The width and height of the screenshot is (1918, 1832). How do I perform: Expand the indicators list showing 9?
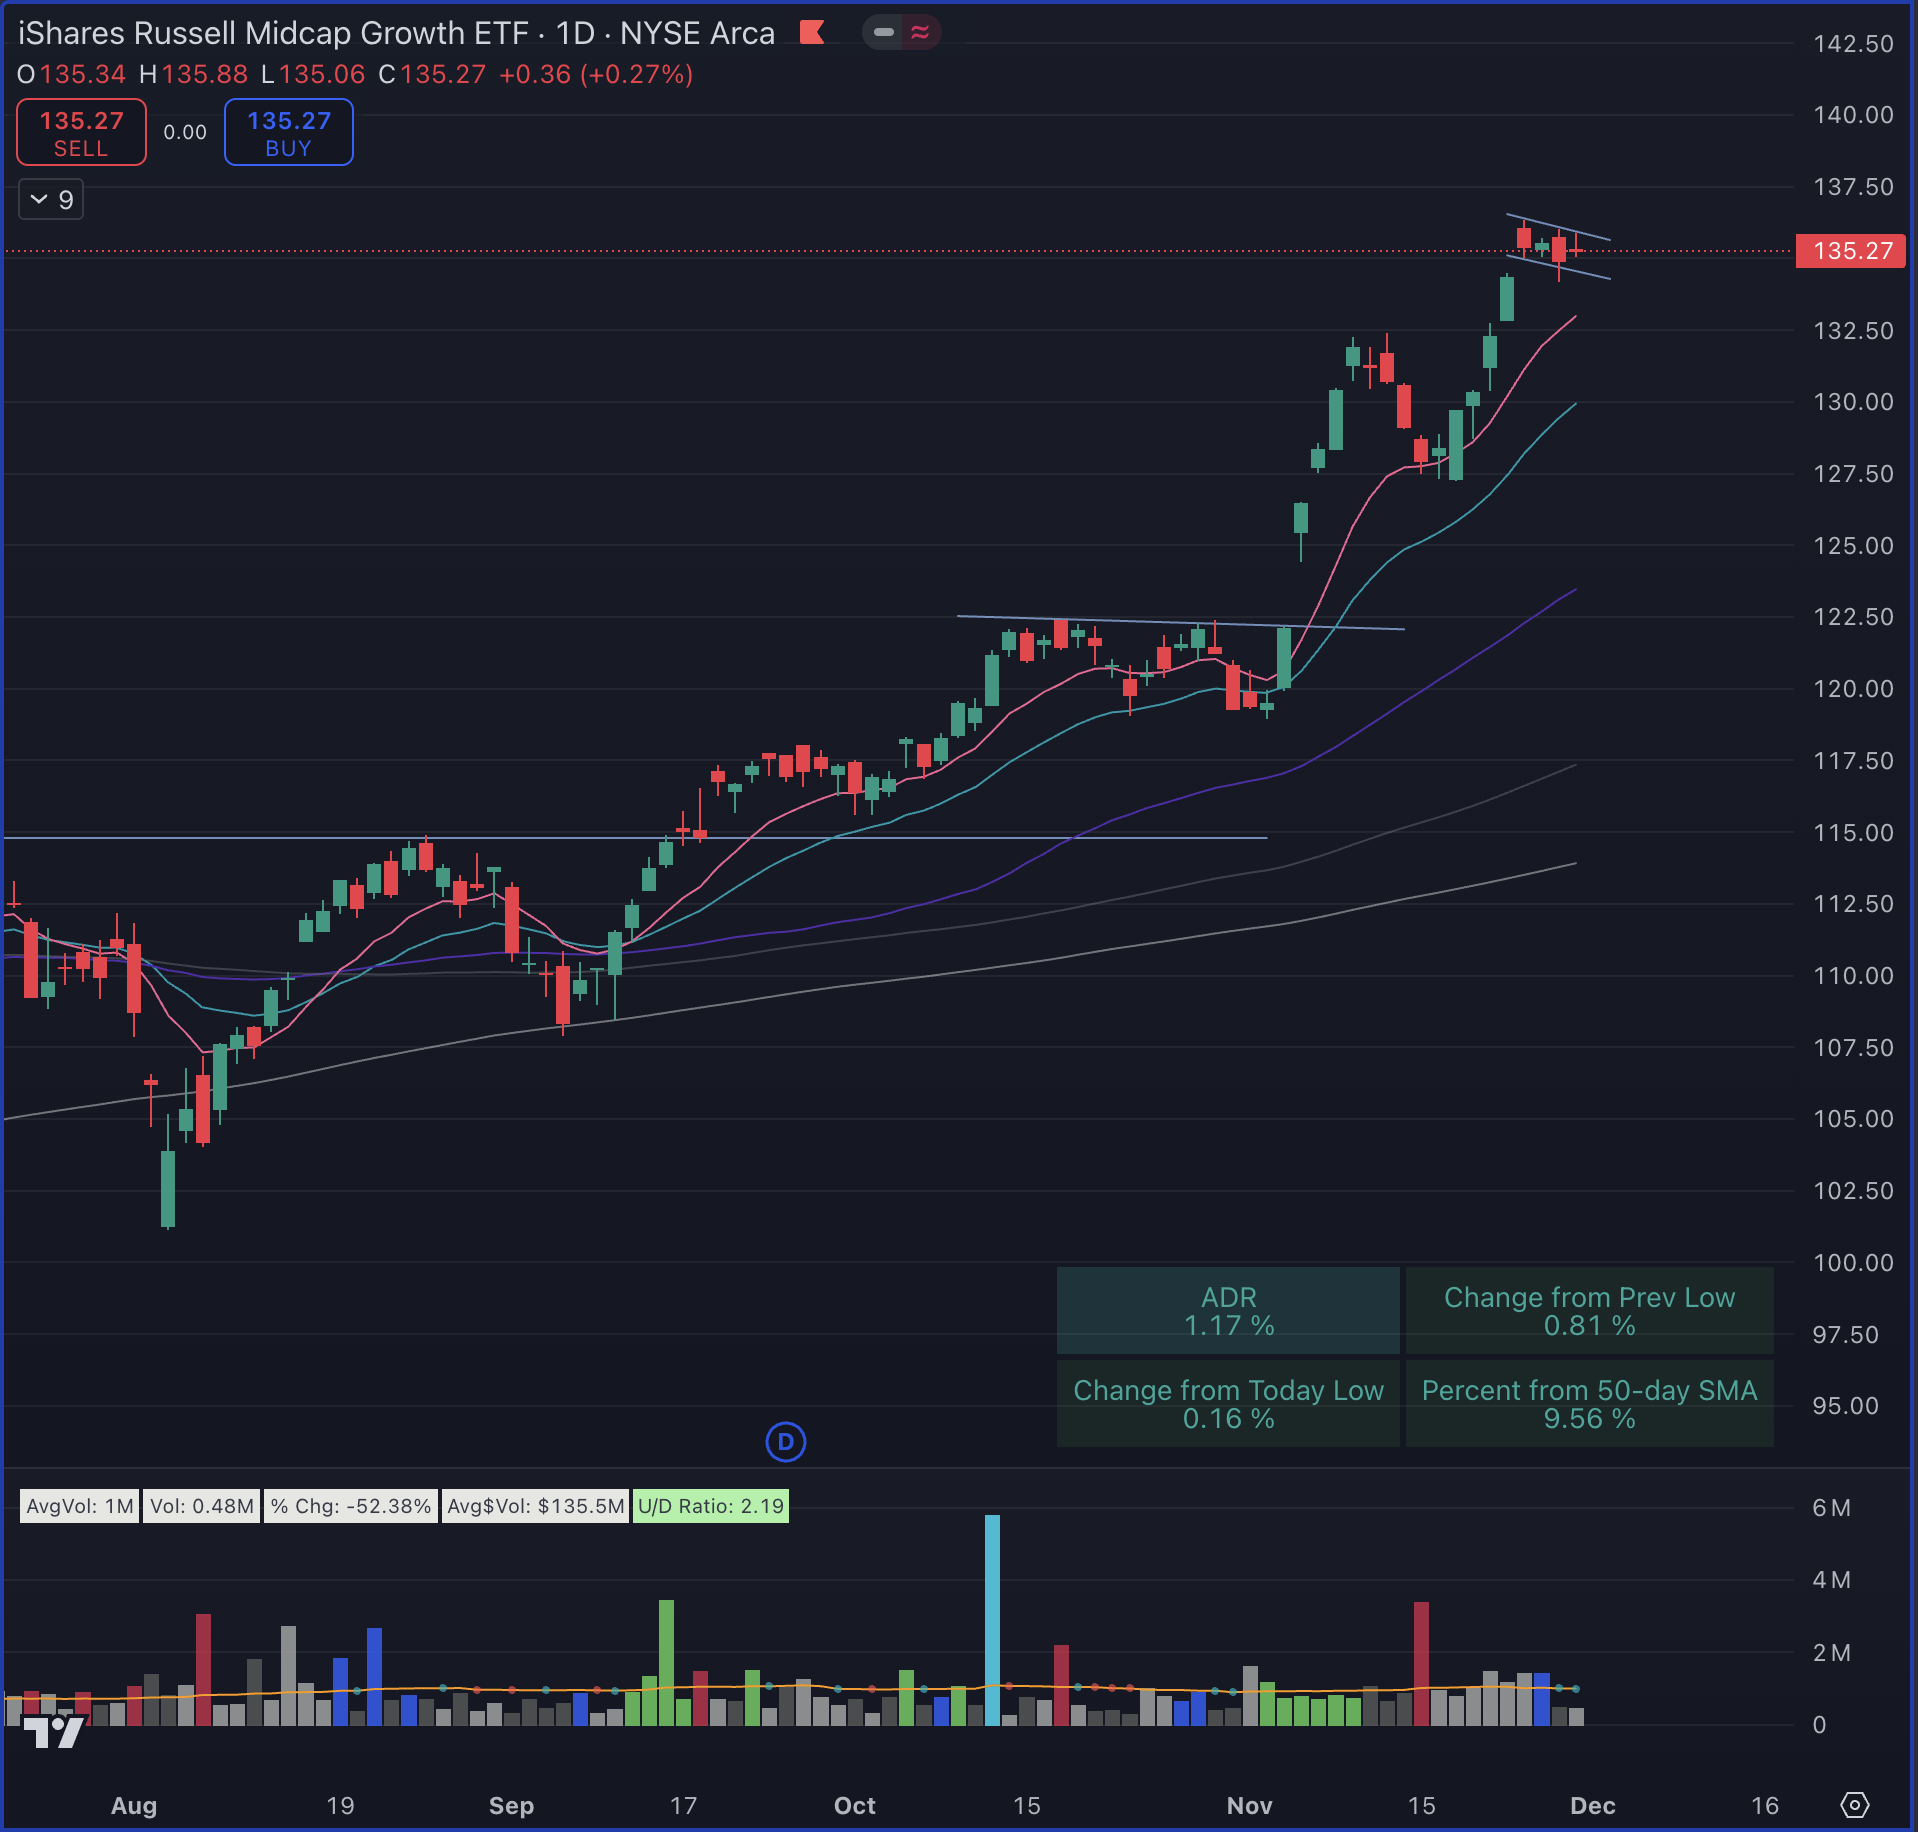tap(50, 199)
